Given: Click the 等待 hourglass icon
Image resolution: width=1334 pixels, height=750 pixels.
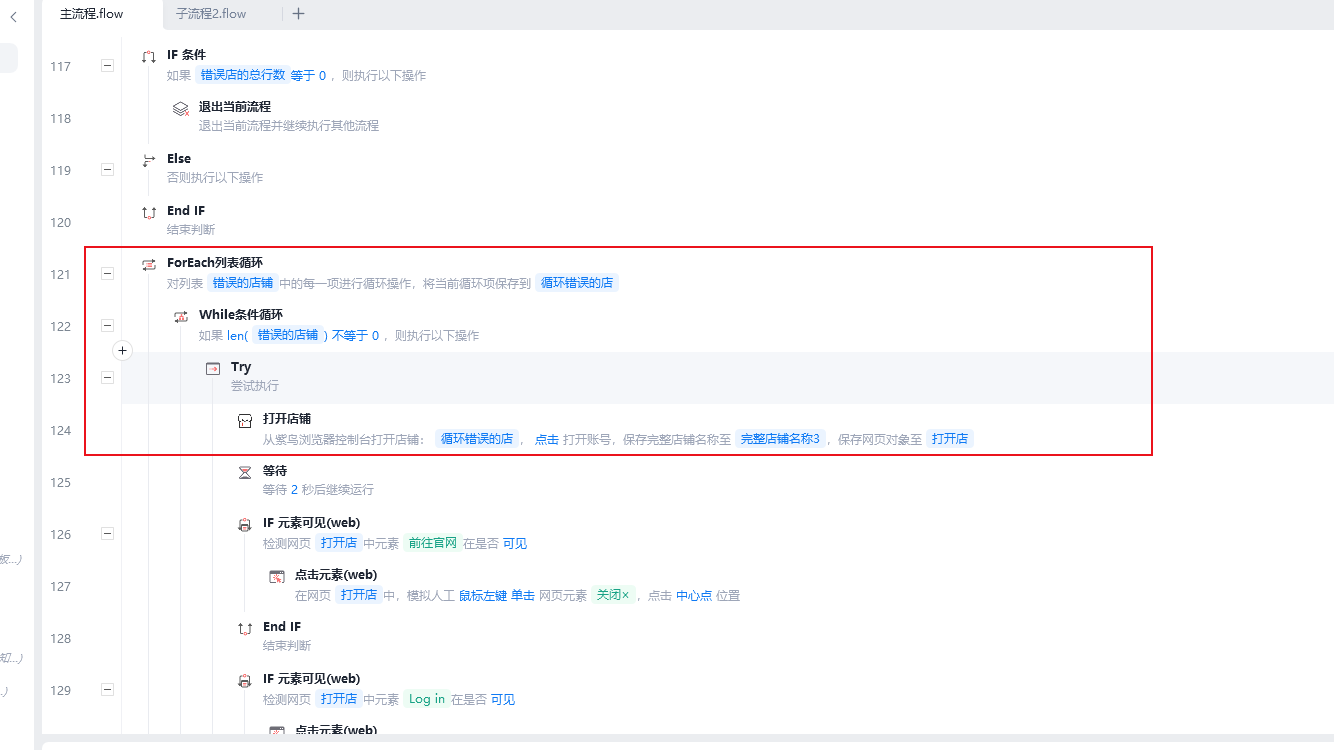Looking at the screenshot, I should click(x=245, y=472).
